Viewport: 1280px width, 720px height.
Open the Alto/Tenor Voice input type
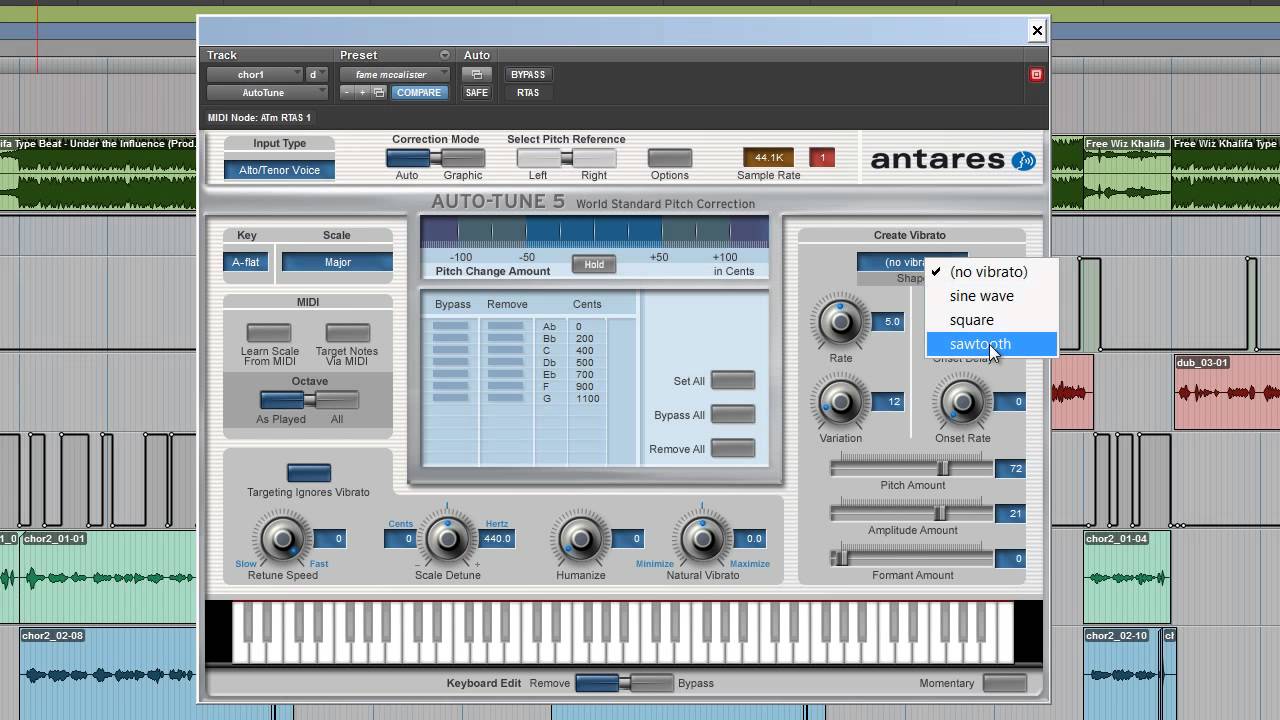pos(279,170)
